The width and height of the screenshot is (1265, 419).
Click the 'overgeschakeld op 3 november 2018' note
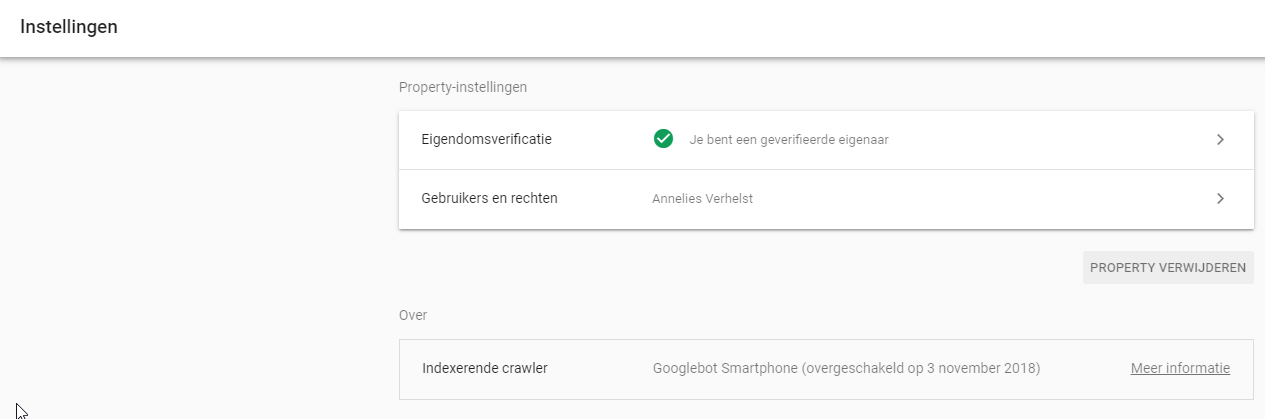(921, 368)
